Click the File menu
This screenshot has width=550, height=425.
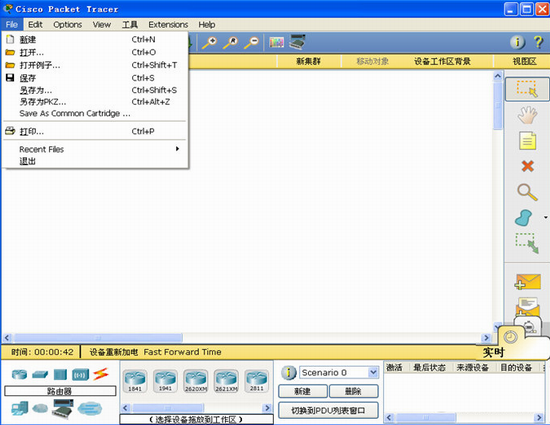pyautogui.click(x=12, y=25)
